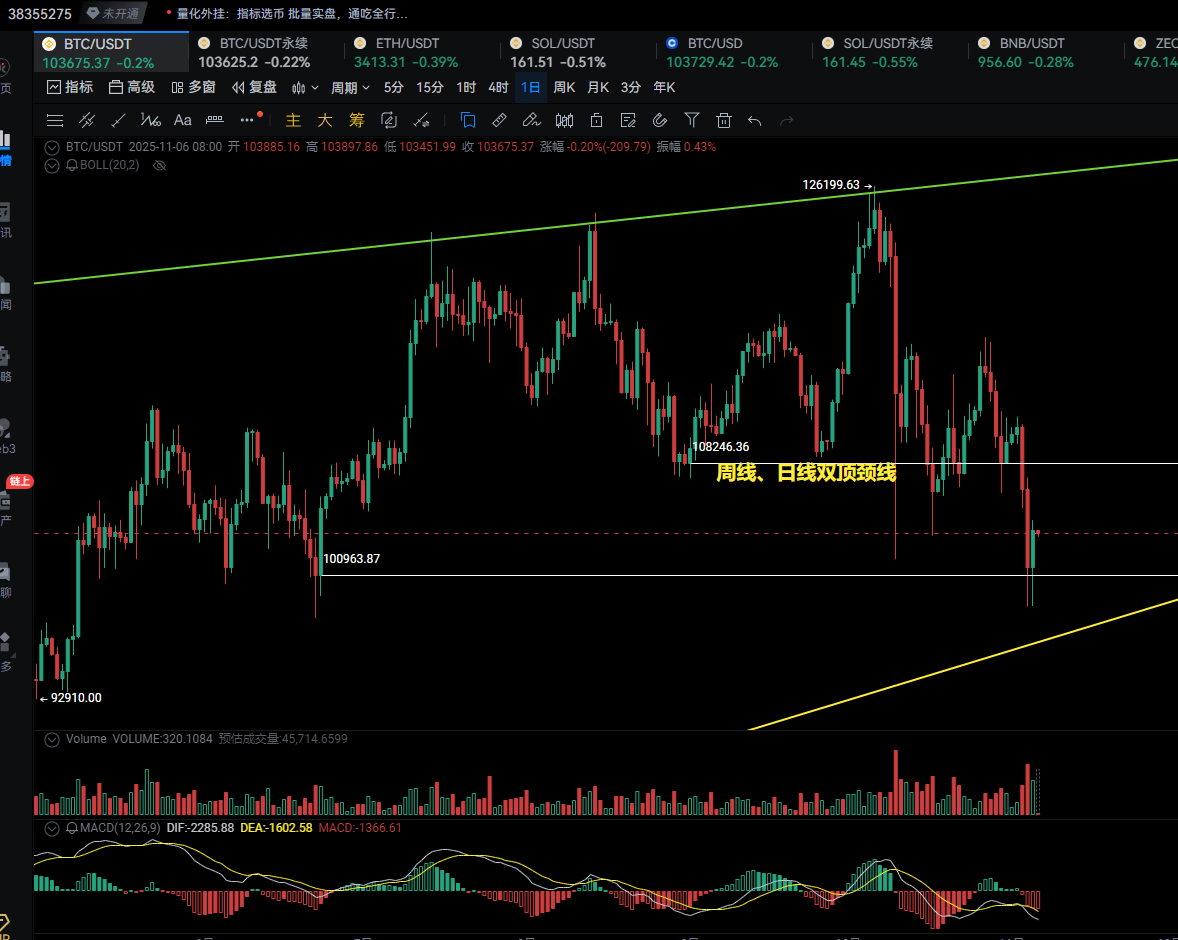The height and width of the screenshot is (940, 1178).
Task: Click the undo arrow icon
Action: (755, 121)
